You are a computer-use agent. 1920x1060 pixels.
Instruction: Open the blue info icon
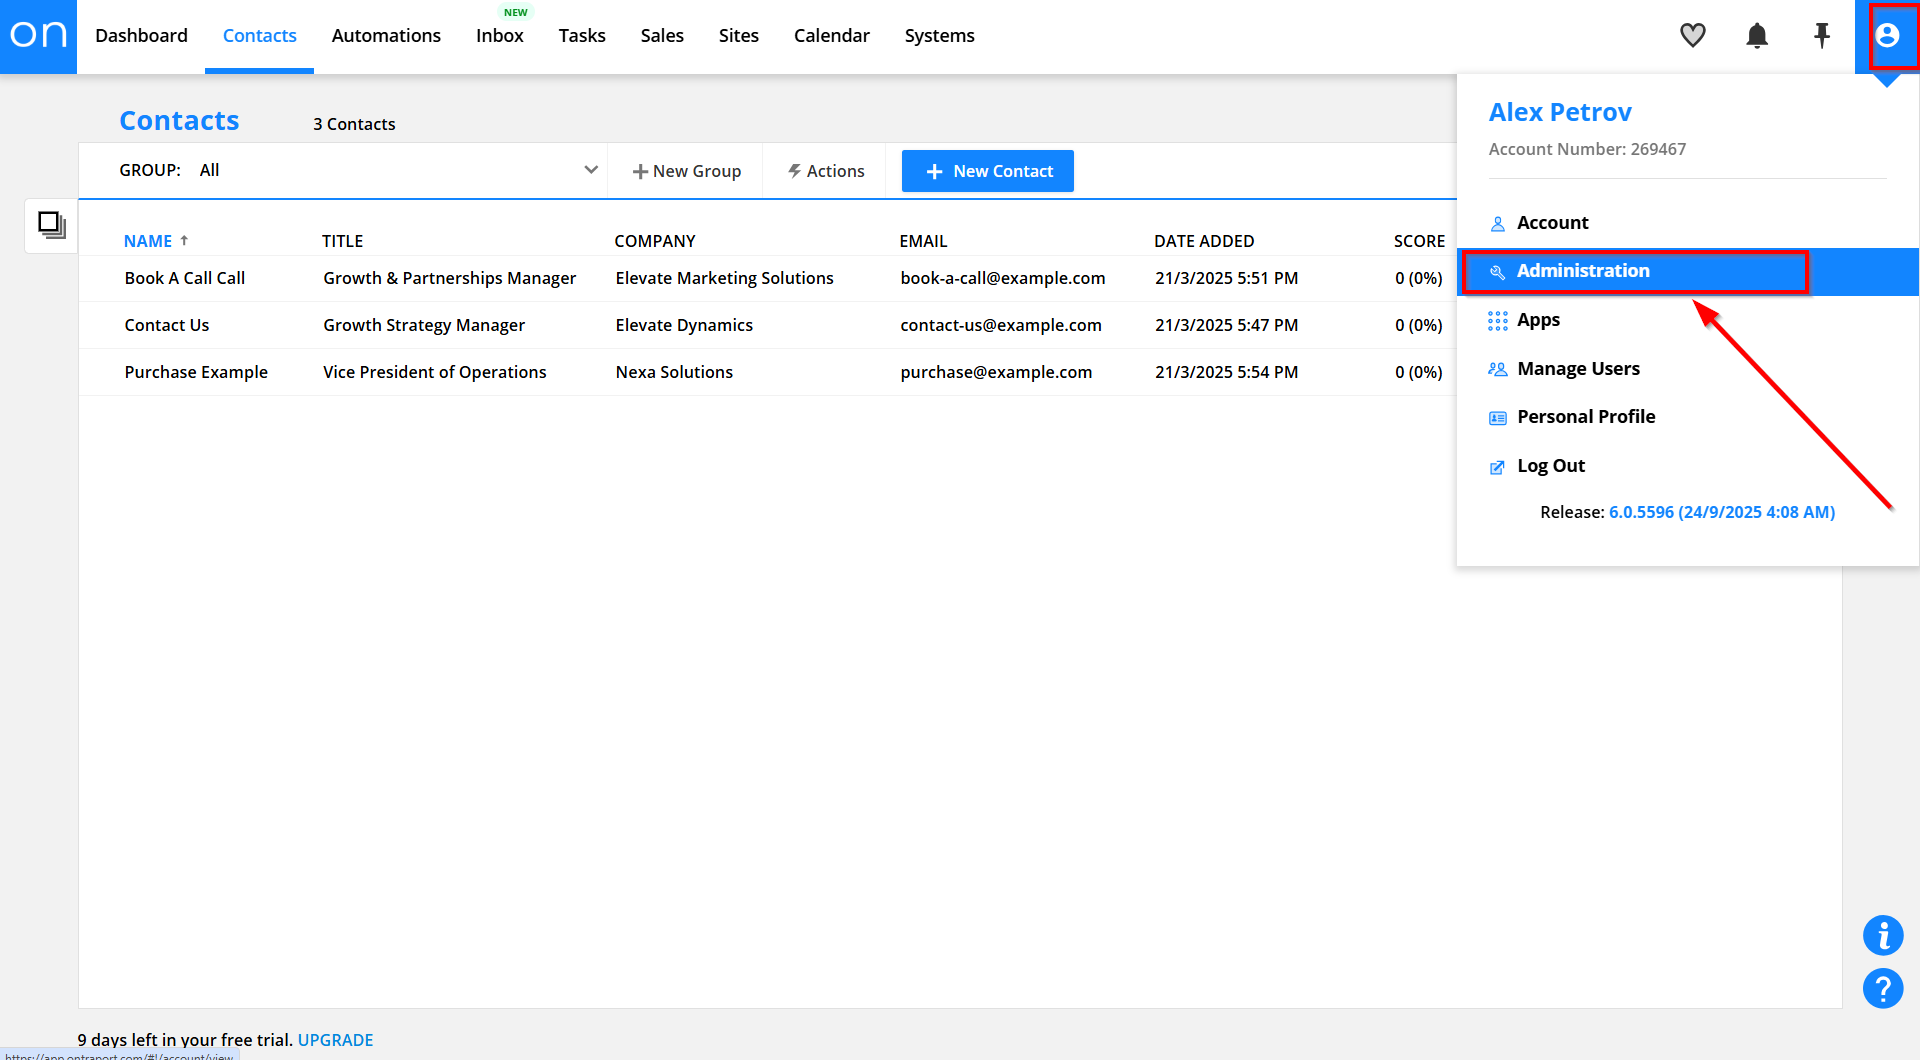1882,936
